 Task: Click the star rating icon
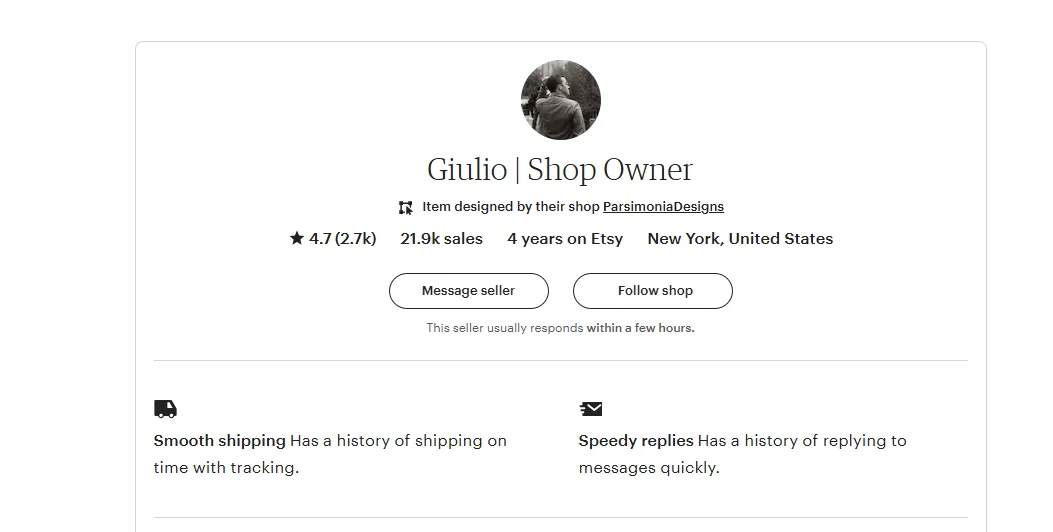pyautogui.click(x=297, y=239)
